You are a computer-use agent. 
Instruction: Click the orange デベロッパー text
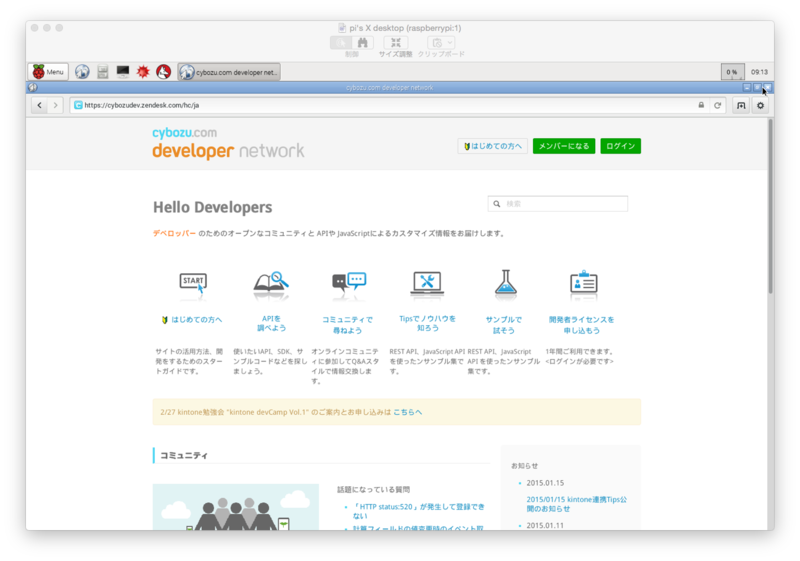pos(174,233)
